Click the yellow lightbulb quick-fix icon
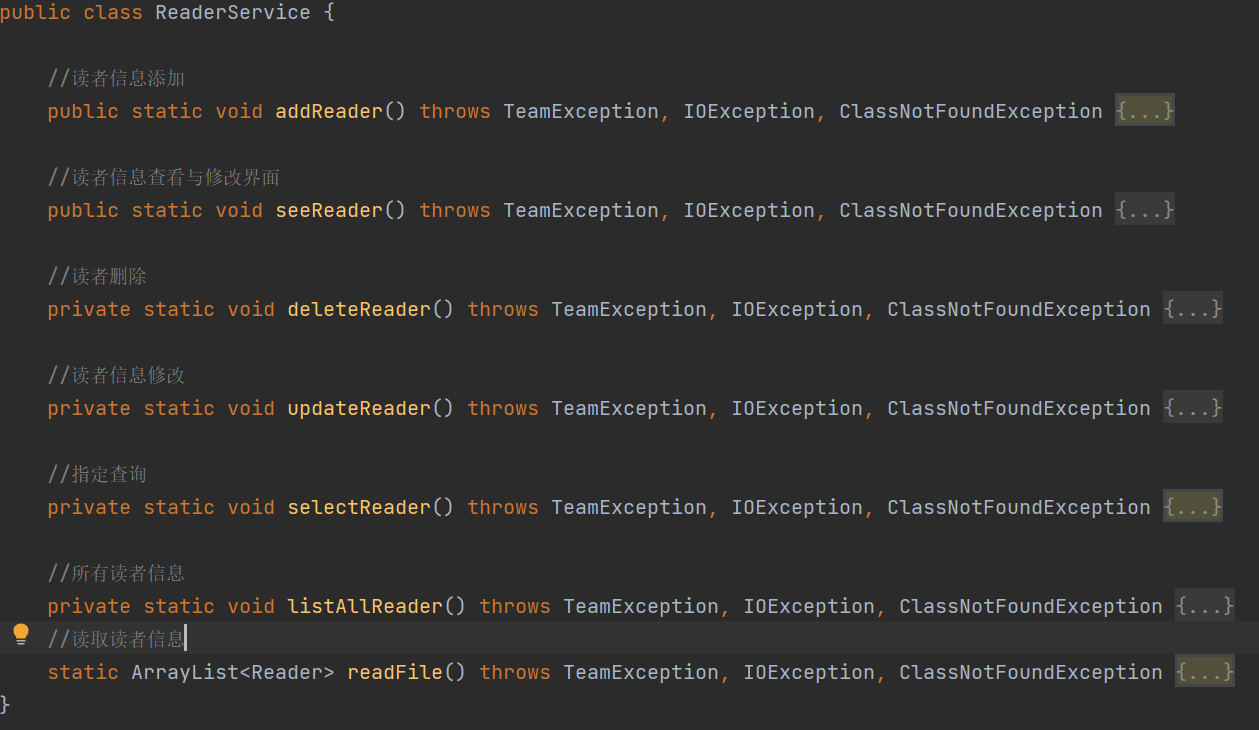This screenshot has height=730, width=1259. (21, 634)
